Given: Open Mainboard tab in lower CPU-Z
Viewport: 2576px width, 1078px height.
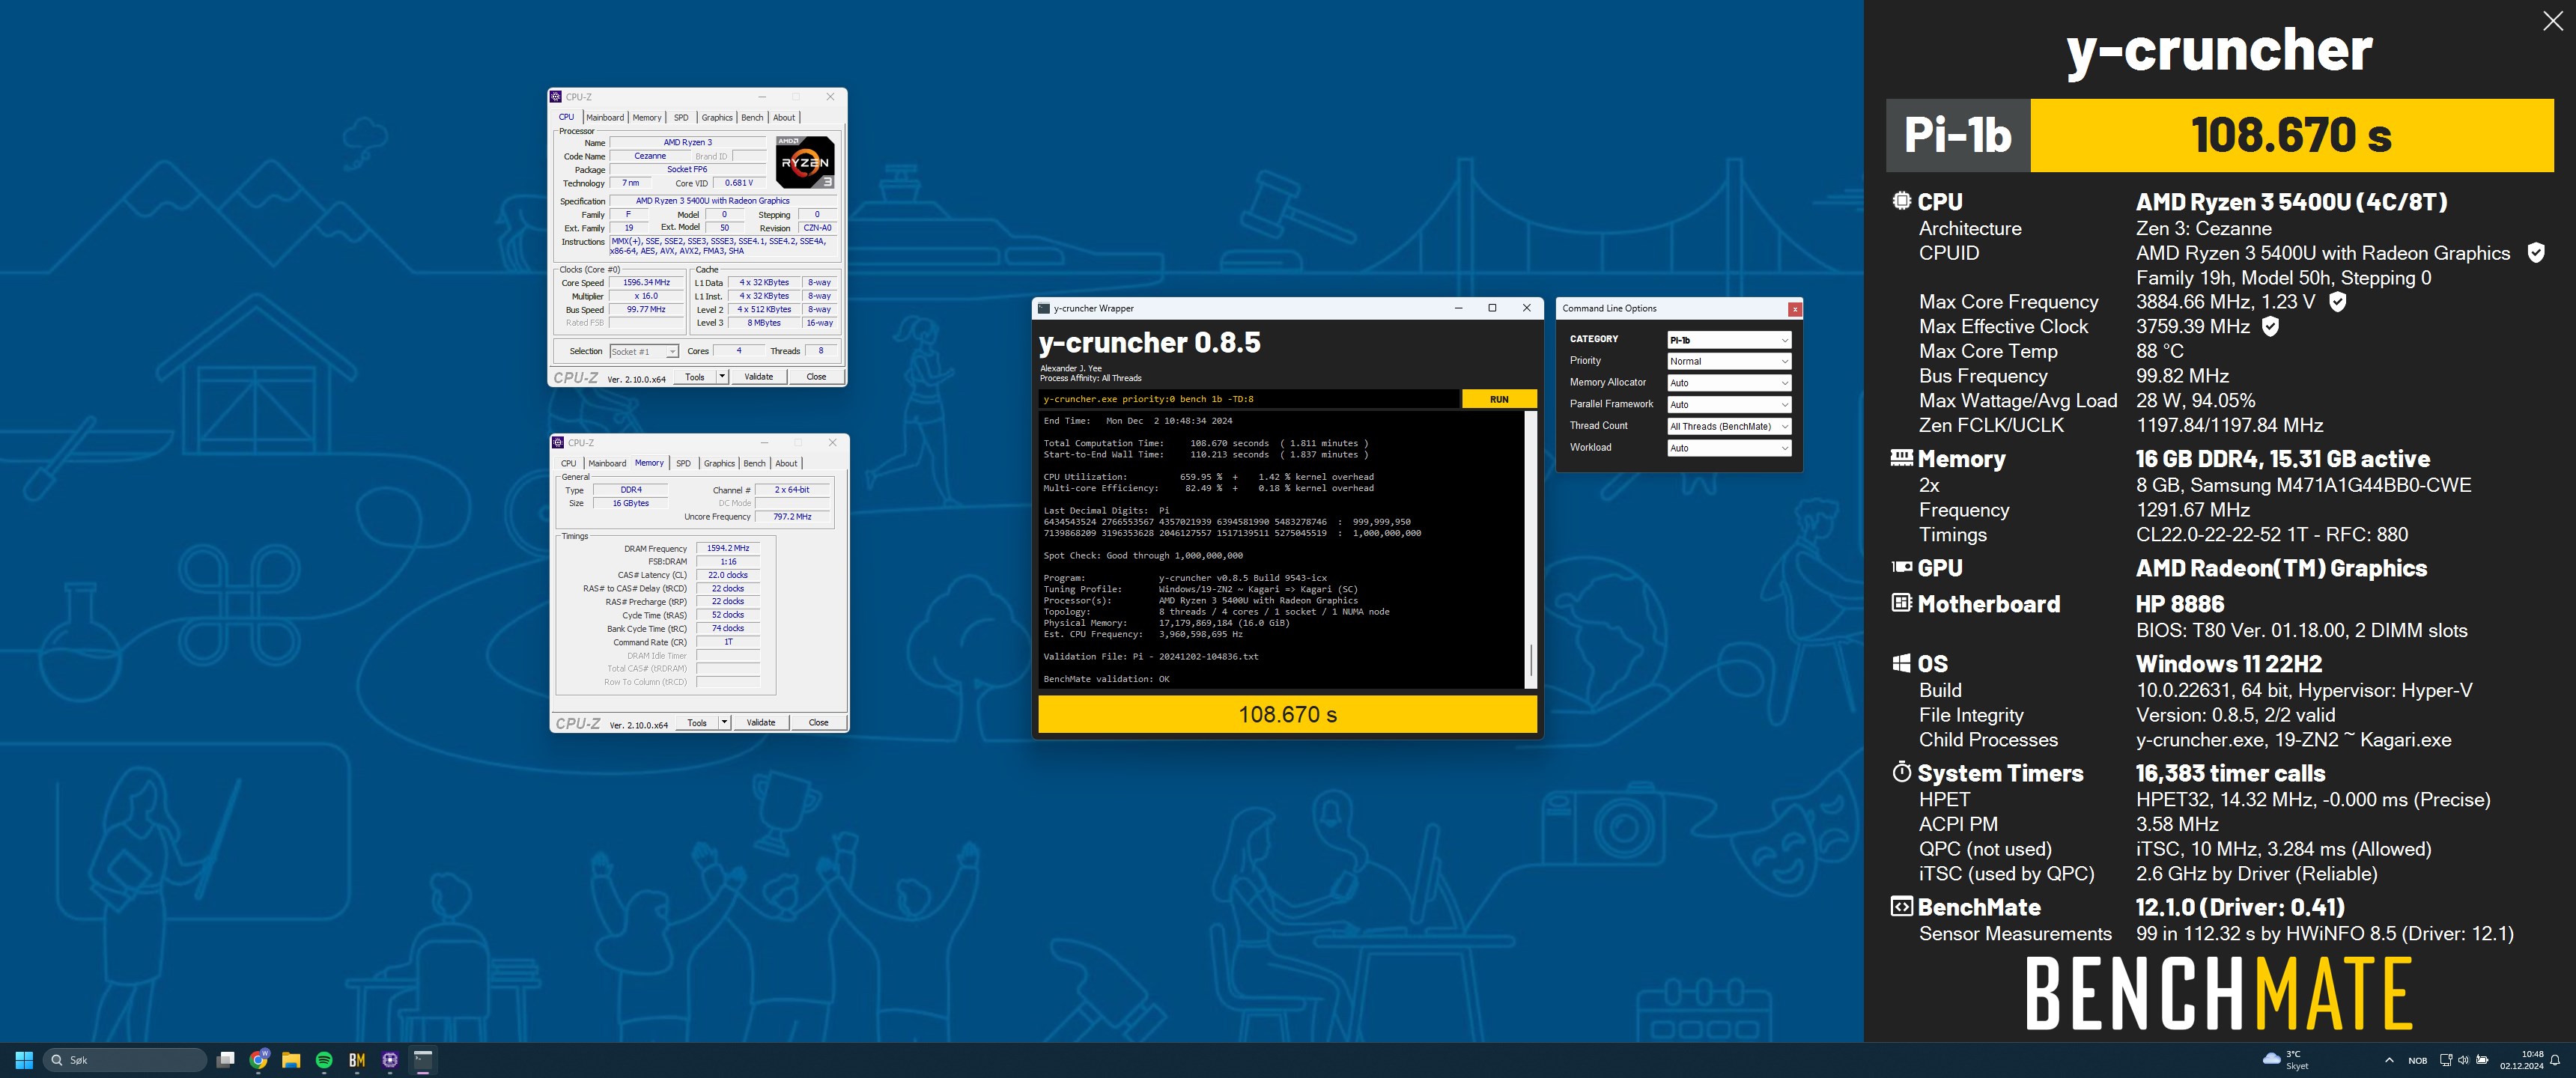Looking at the screenshot, I should pos(607,464).
